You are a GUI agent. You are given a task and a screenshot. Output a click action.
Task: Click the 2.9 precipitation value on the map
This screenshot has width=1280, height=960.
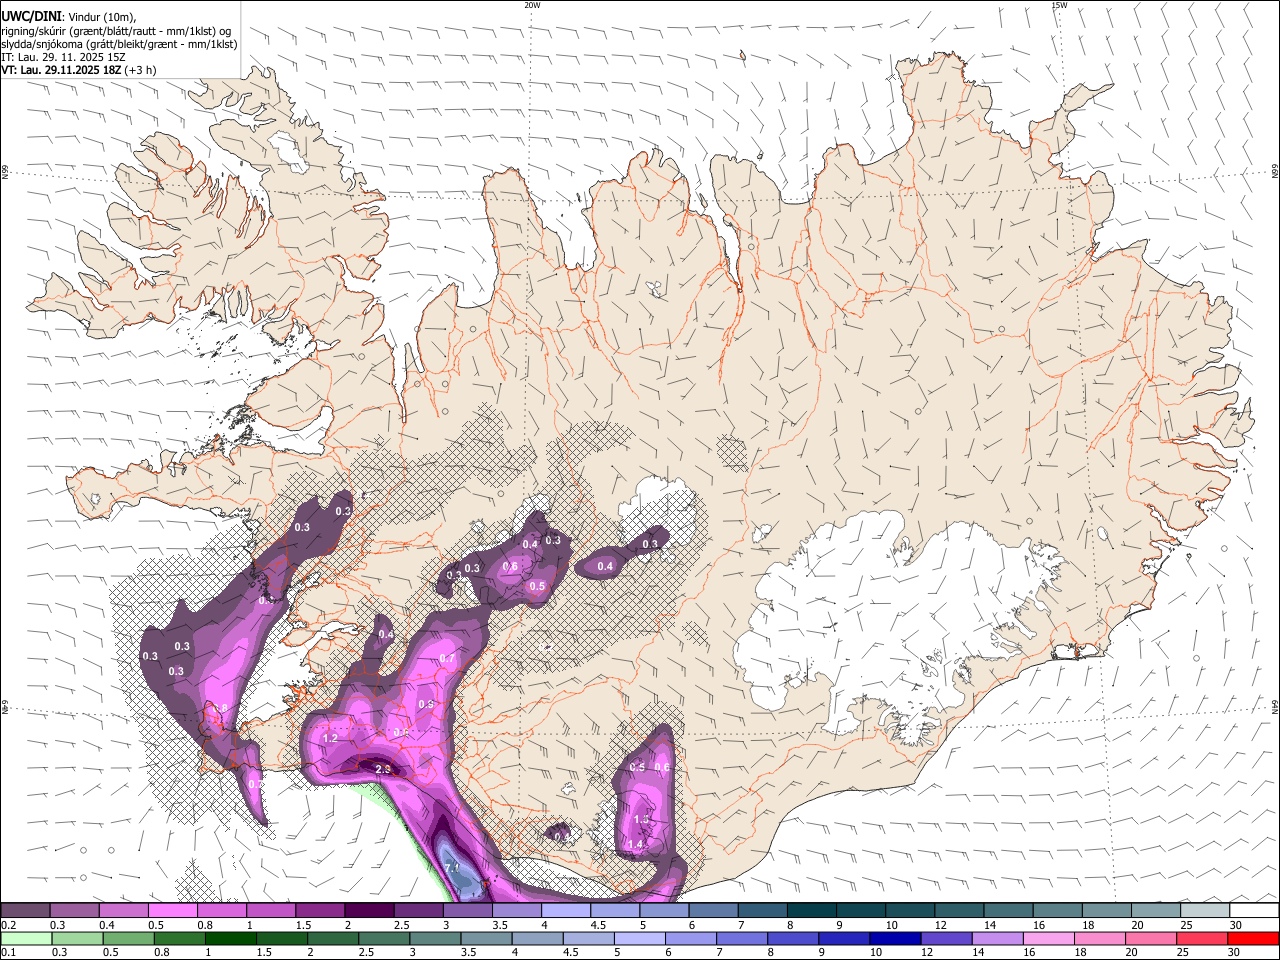click(x=382, y=769)
